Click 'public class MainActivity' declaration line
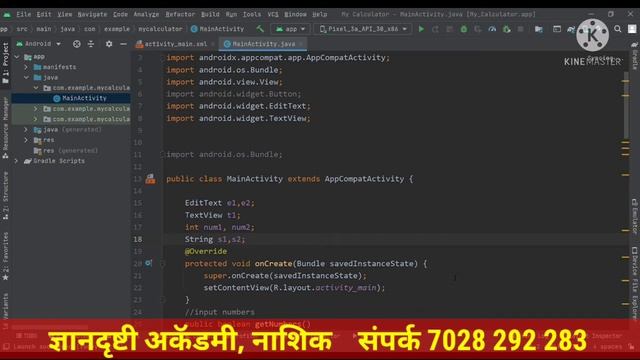640x360 pixels. coord(289,179)
